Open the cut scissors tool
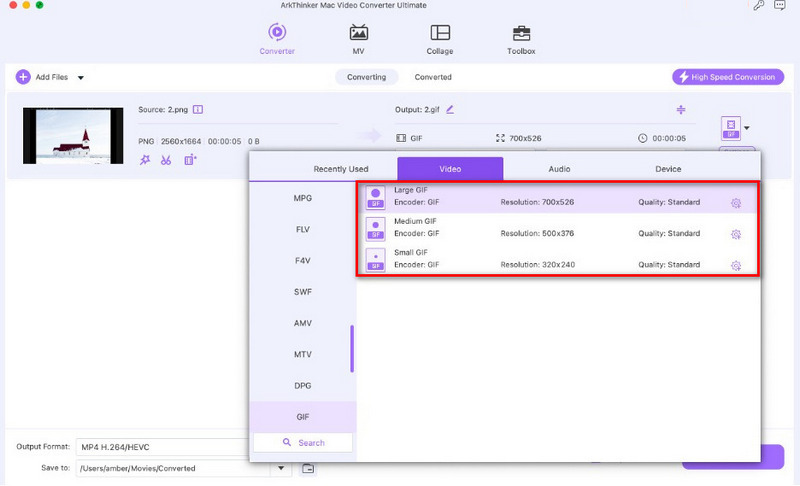This screenshot has height=486, width=800. pyautogui.click(x=166, y=160)
